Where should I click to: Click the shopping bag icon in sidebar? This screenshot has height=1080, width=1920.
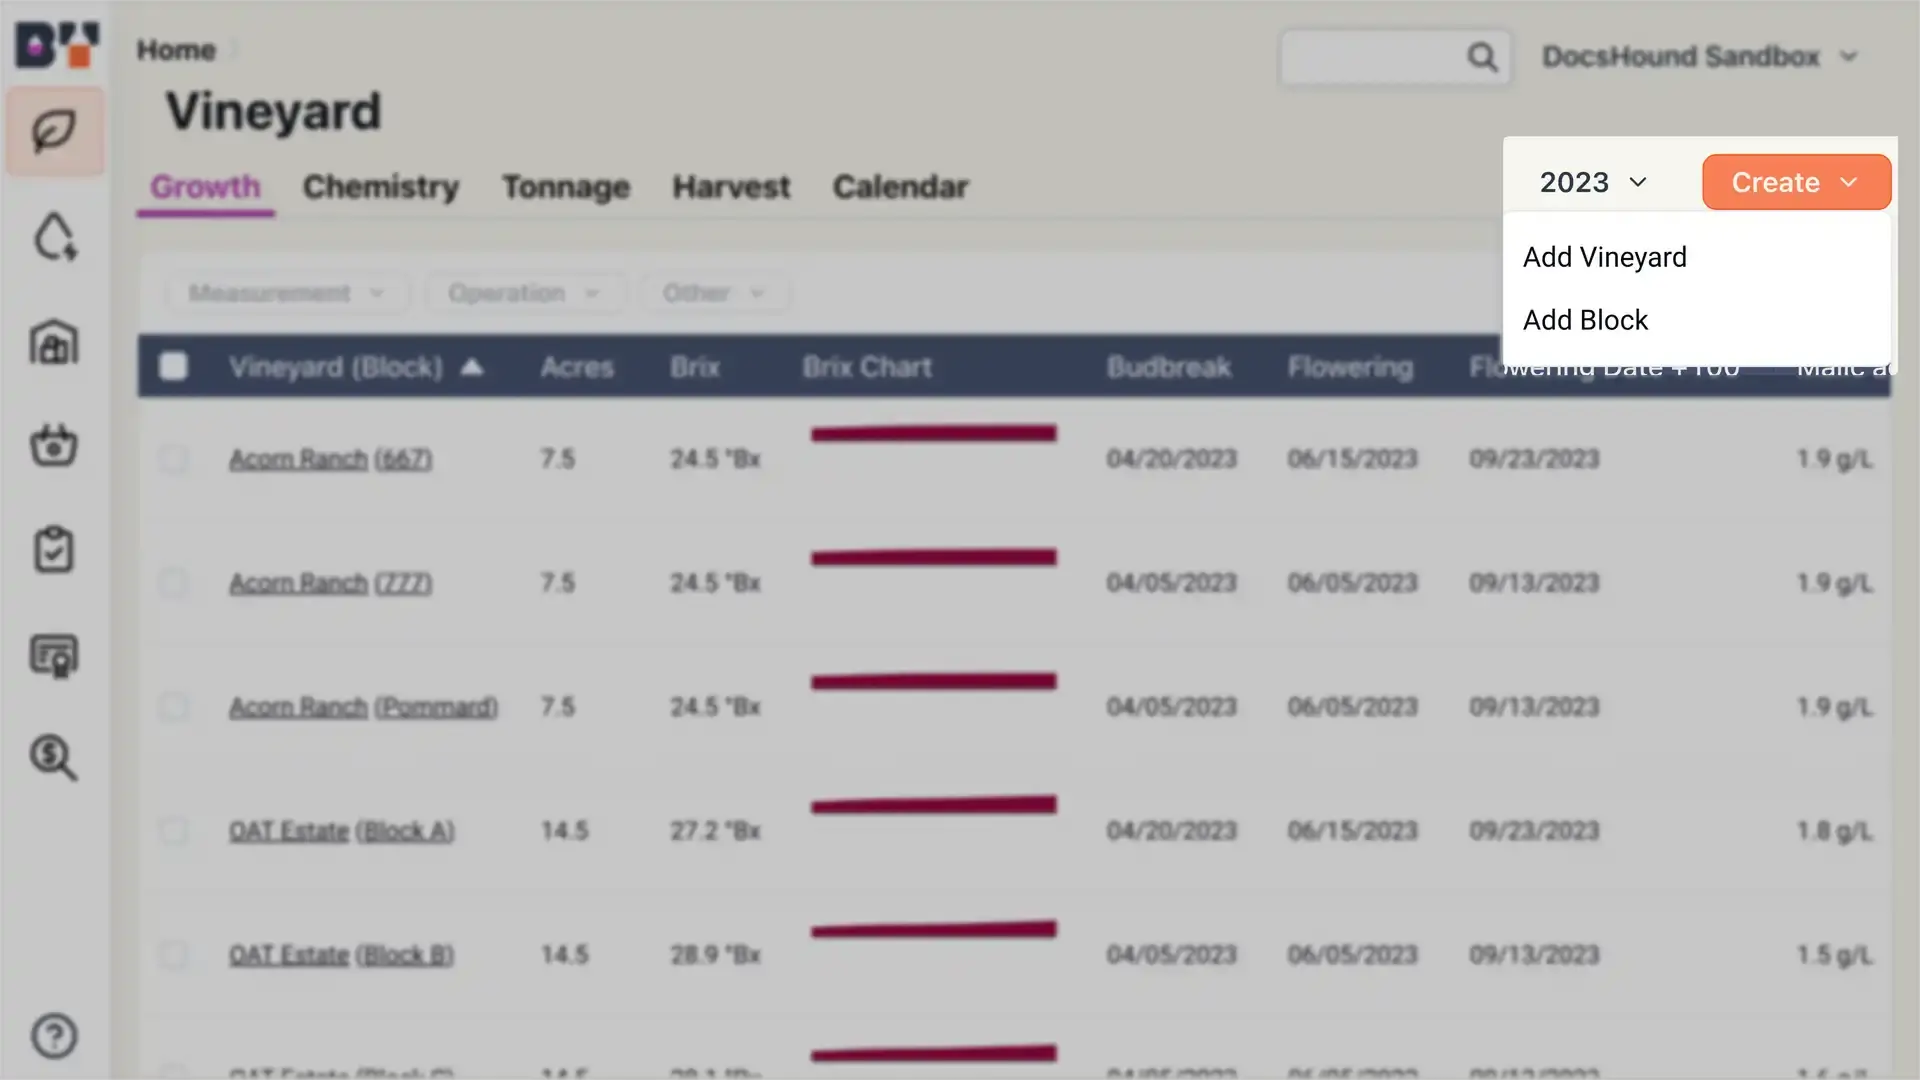54,444
